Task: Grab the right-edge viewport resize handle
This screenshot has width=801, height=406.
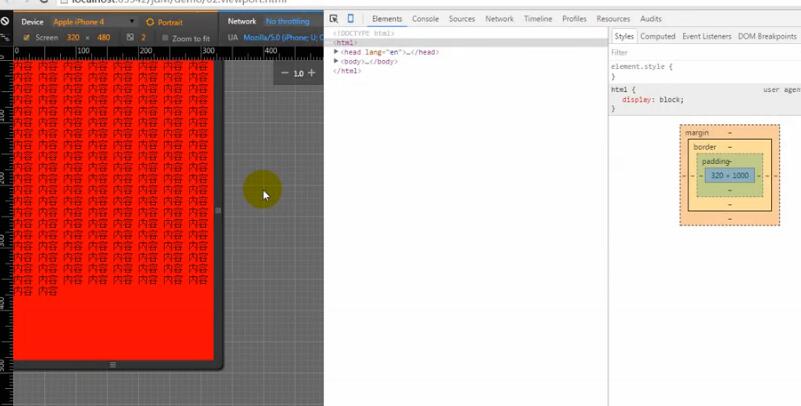Action: tap(218, 210)
